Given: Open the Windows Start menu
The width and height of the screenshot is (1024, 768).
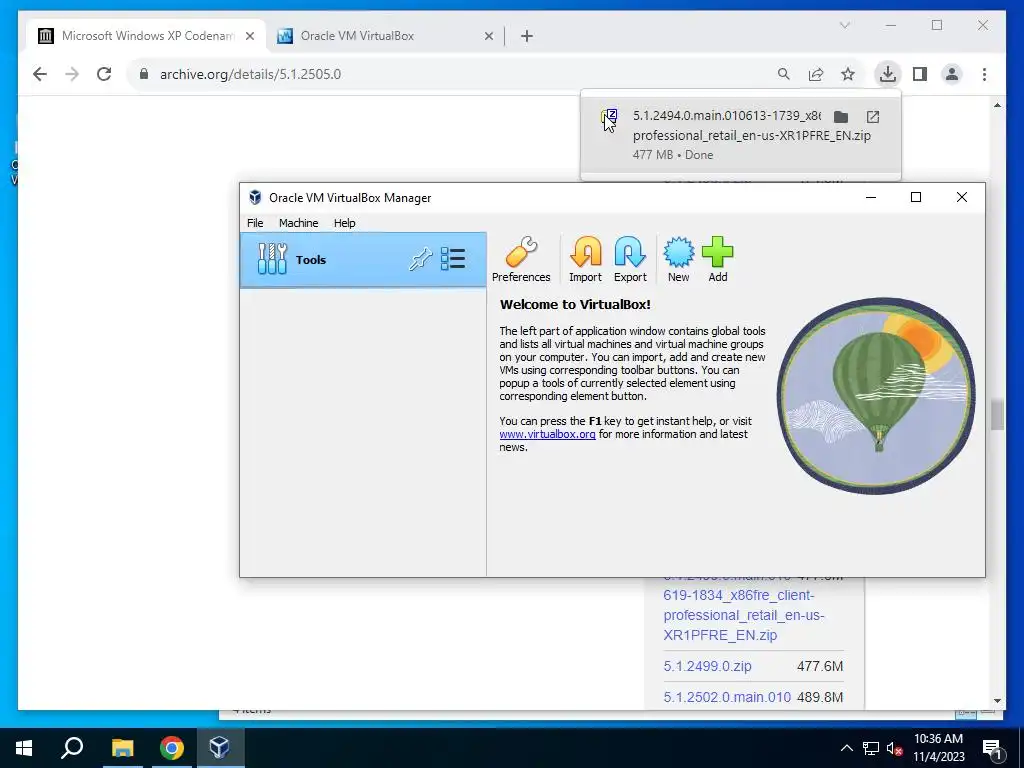Looking at the screenshot, I should (x=24, y=748).
